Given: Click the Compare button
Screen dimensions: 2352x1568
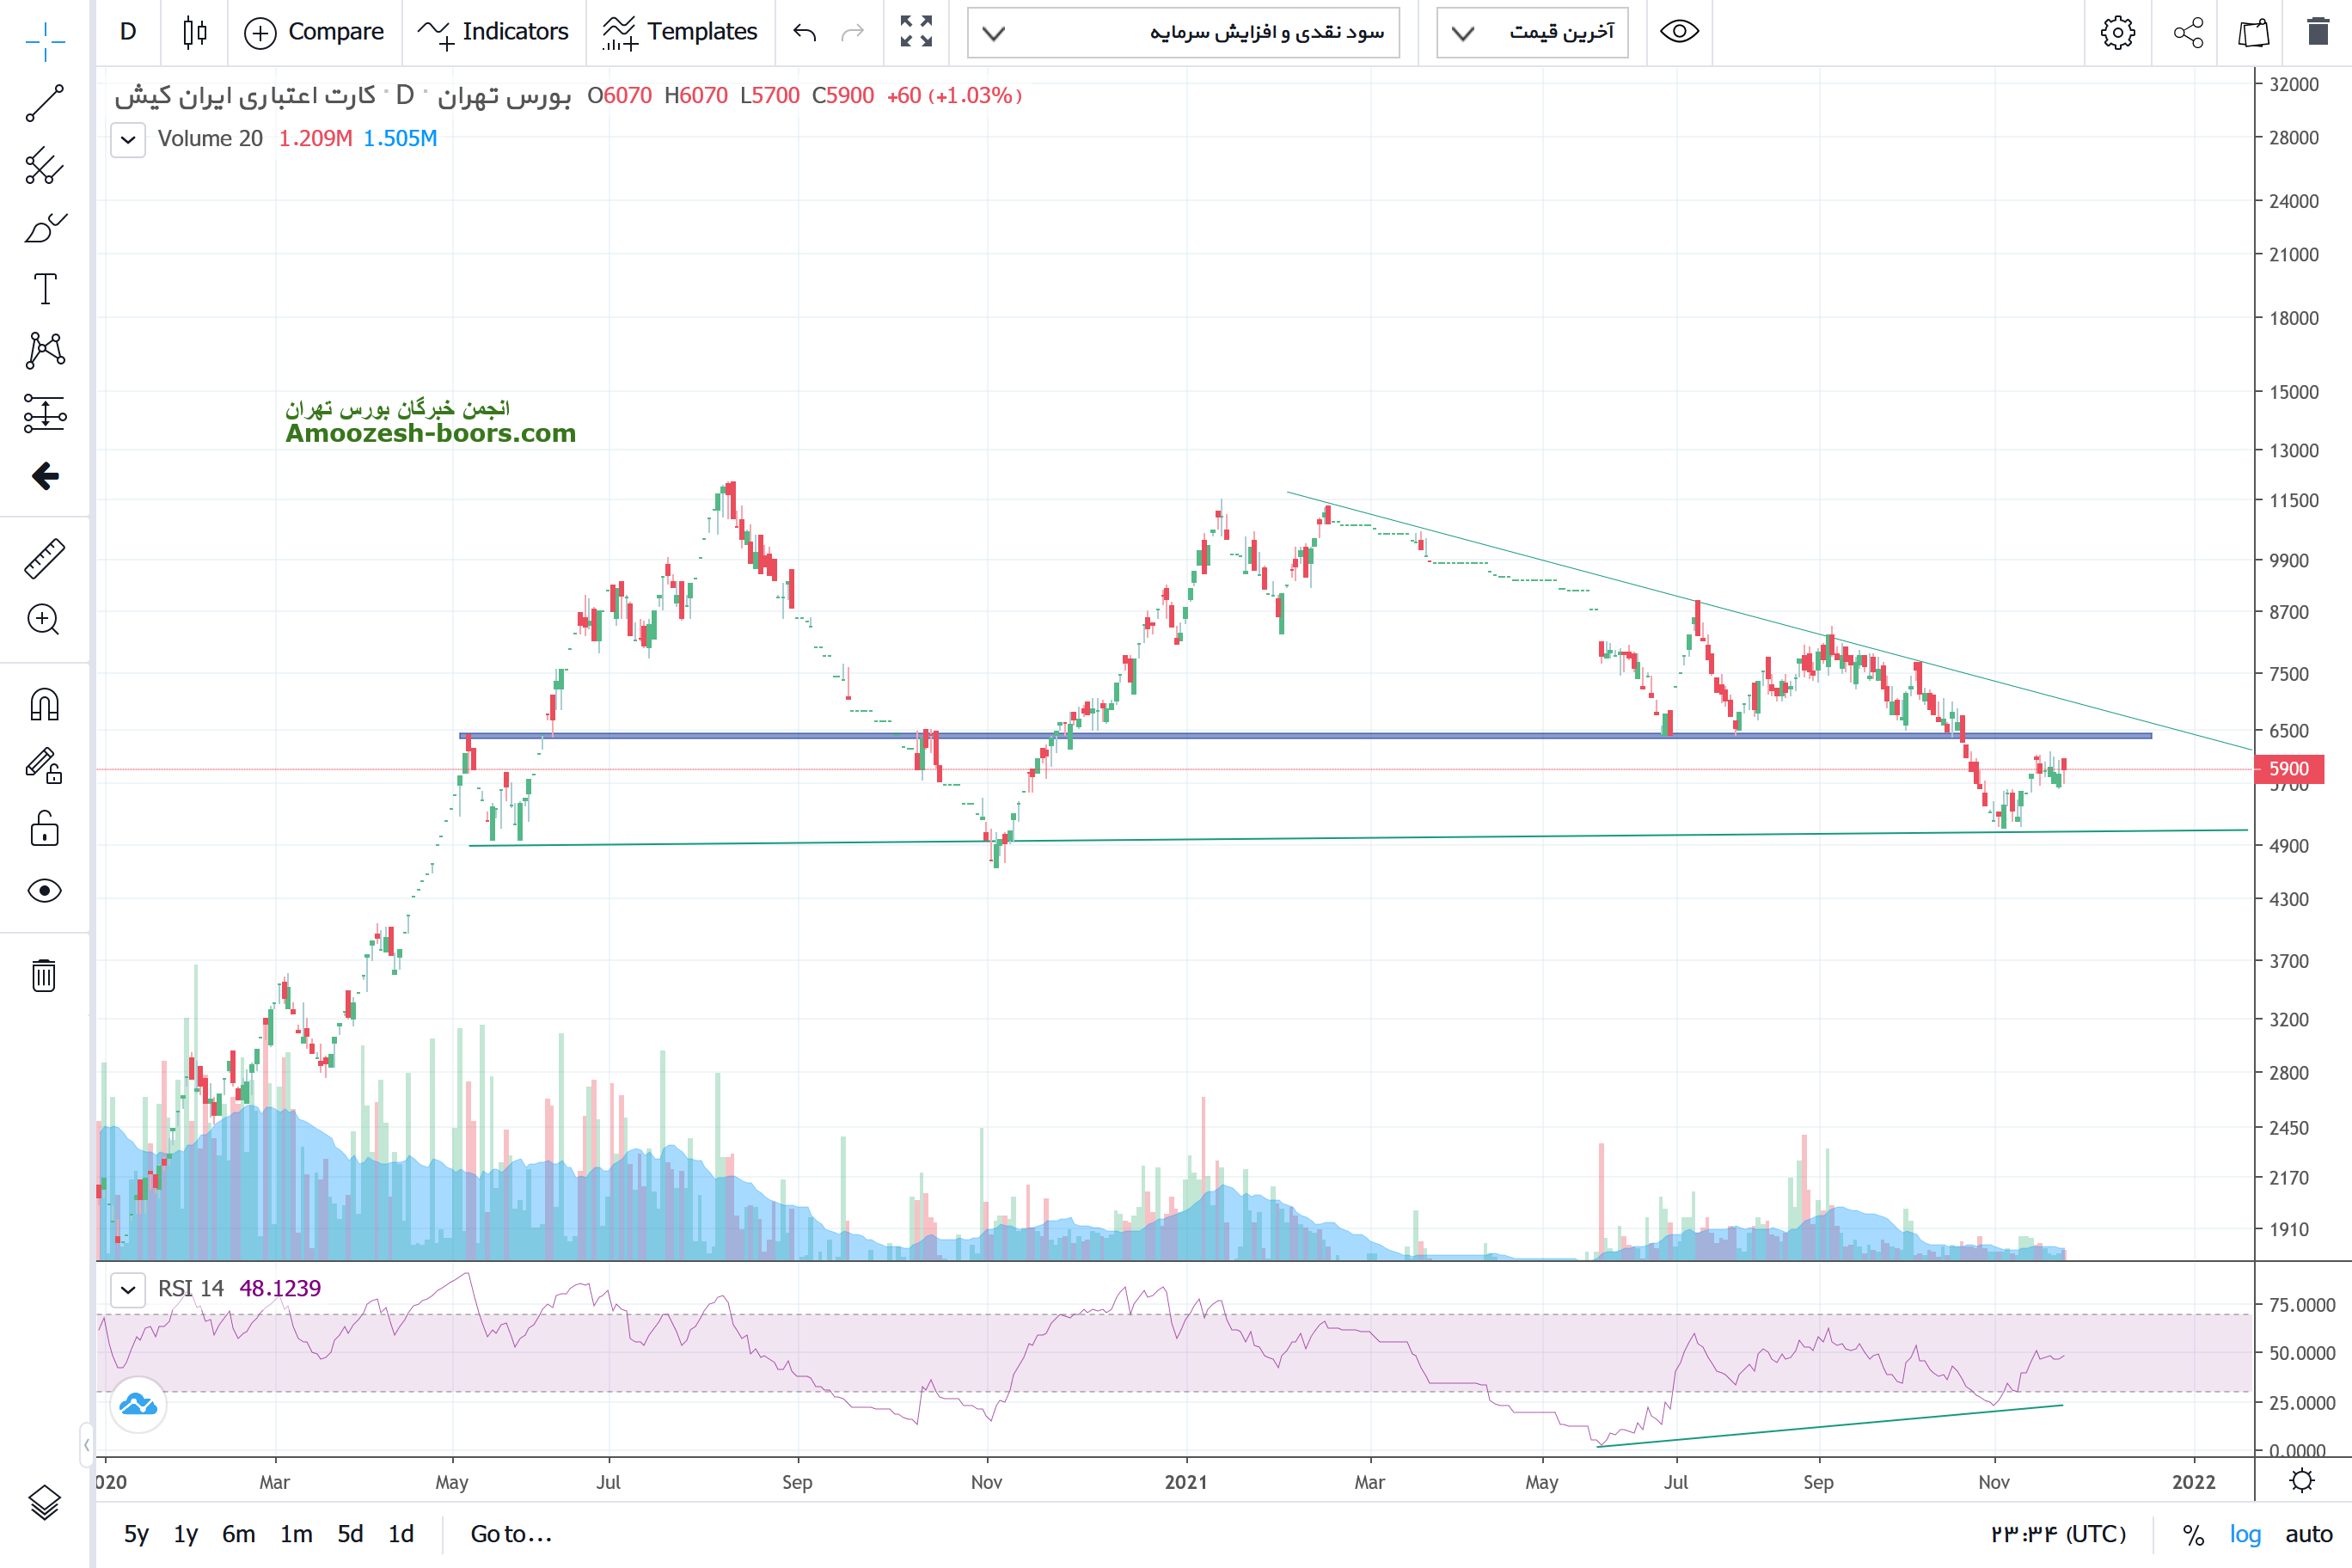Looking at the screenshot, I should (x=315, y=32).
